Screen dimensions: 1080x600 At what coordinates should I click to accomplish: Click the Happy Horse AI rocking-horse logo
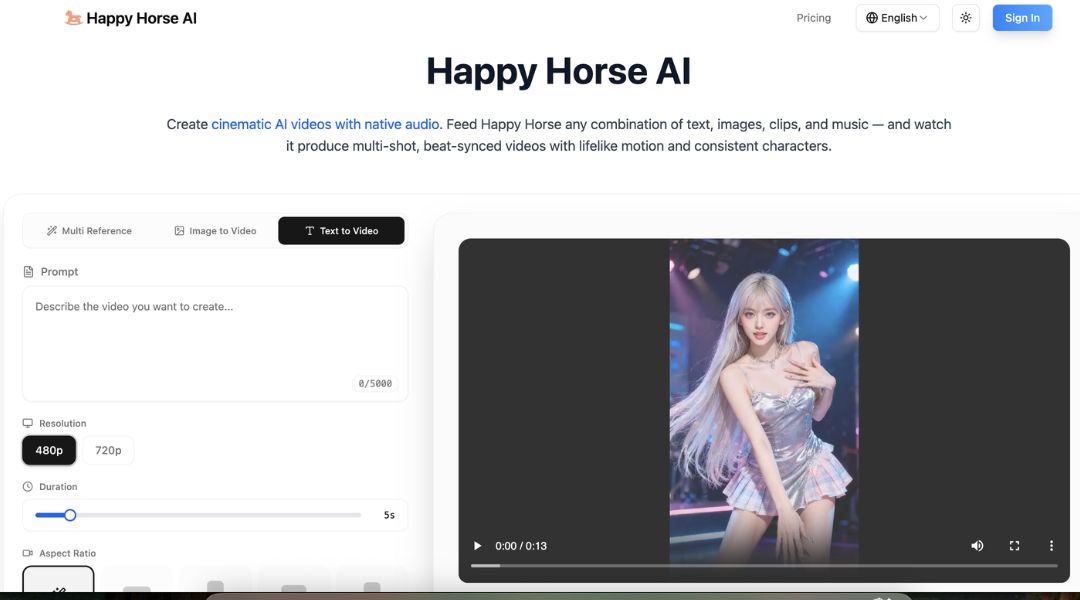73,18
